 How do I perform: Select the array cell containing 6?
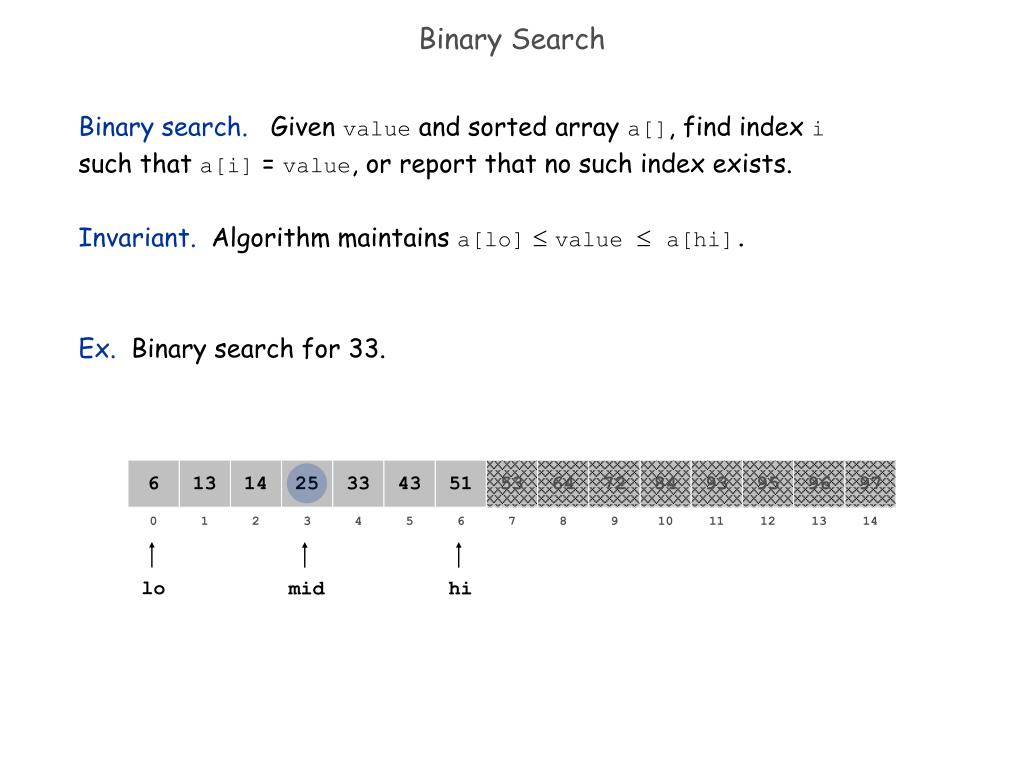tap(153, 483)
